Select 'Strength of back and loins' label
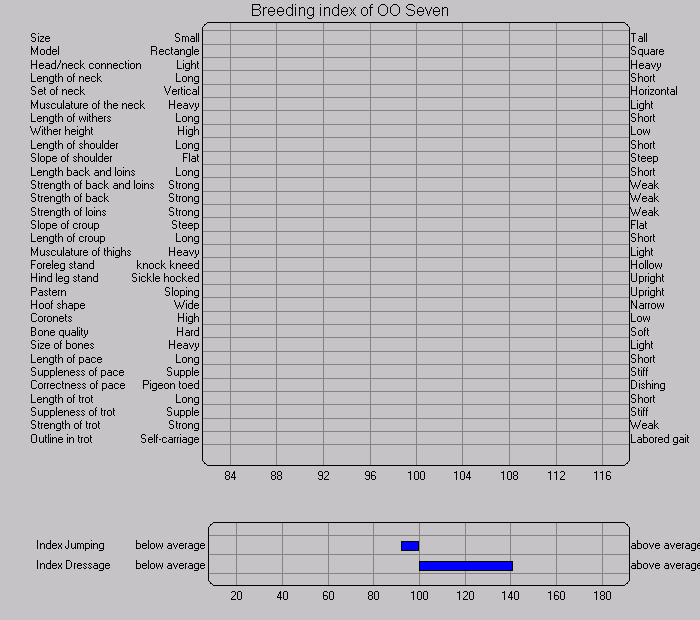Screen dimensions: 700x620 92,185
